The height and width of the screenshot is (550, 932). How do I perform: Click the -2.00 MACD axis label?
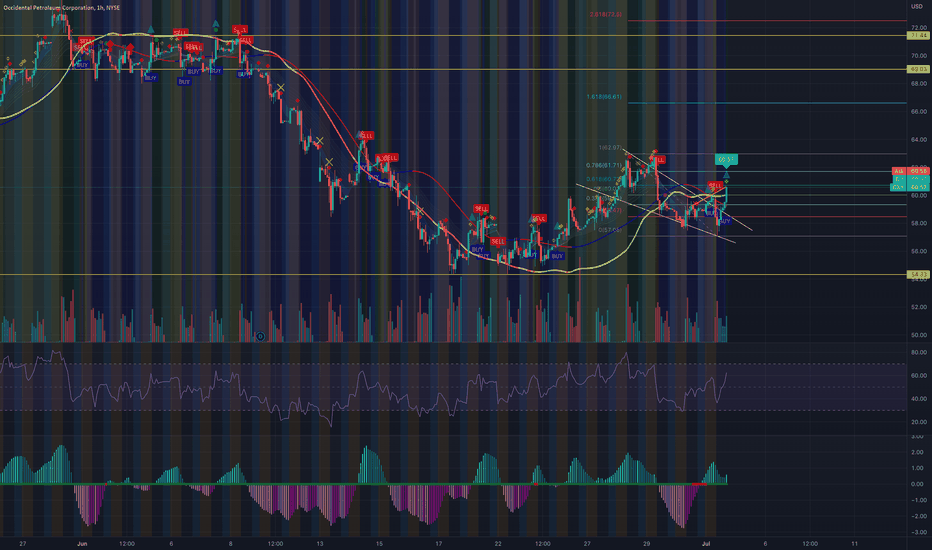tap(918, 517)
